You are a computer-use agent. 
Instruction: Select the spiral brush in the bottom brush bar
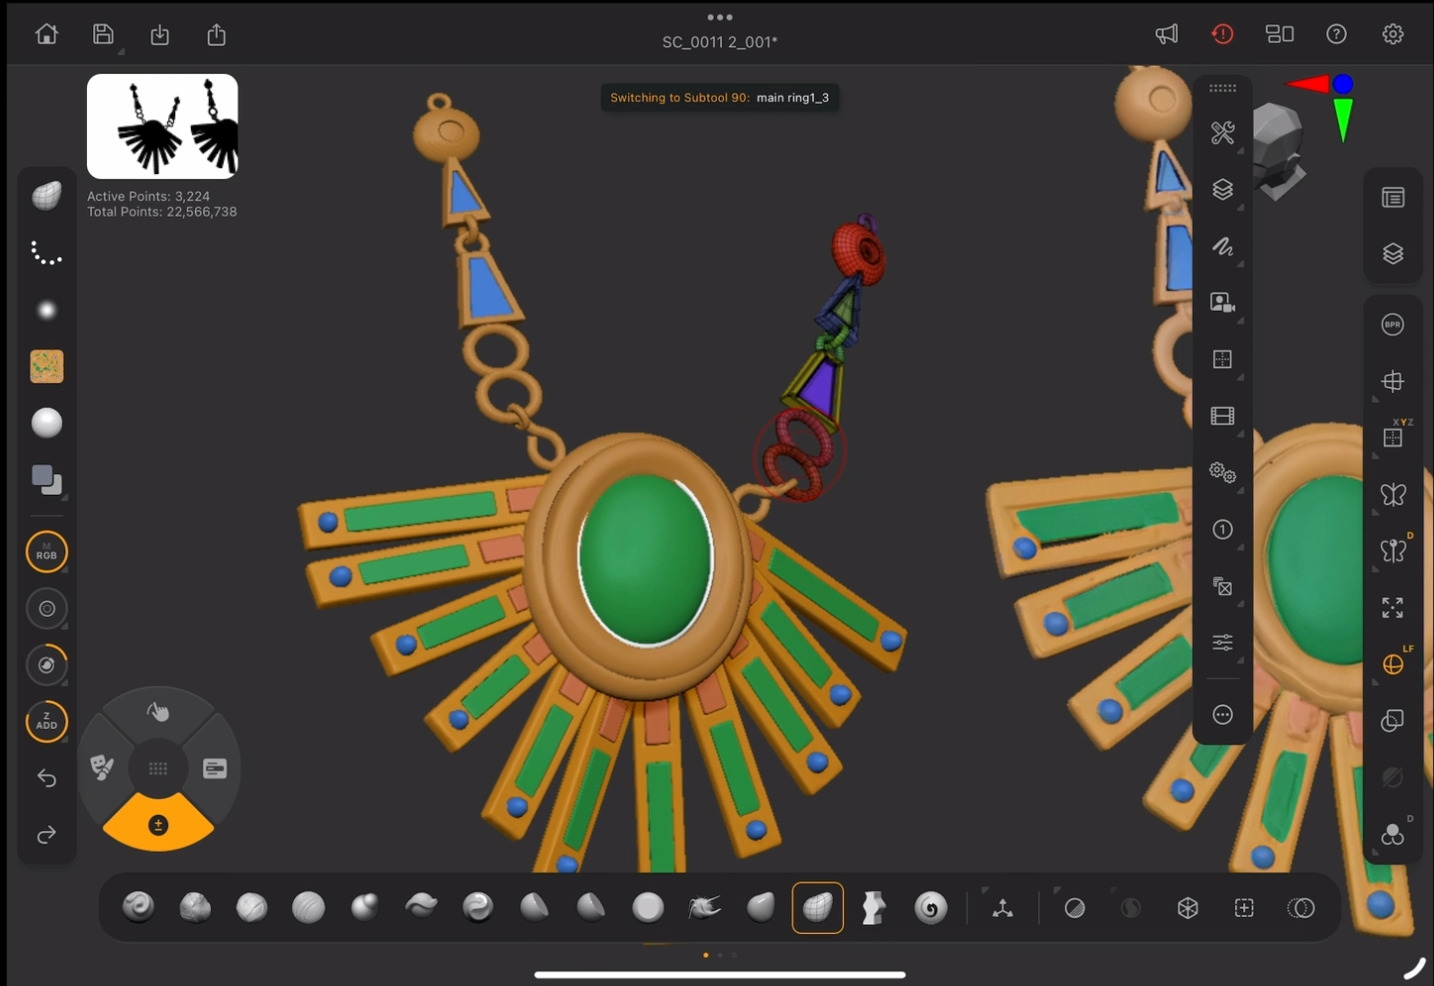click(930, 908)
